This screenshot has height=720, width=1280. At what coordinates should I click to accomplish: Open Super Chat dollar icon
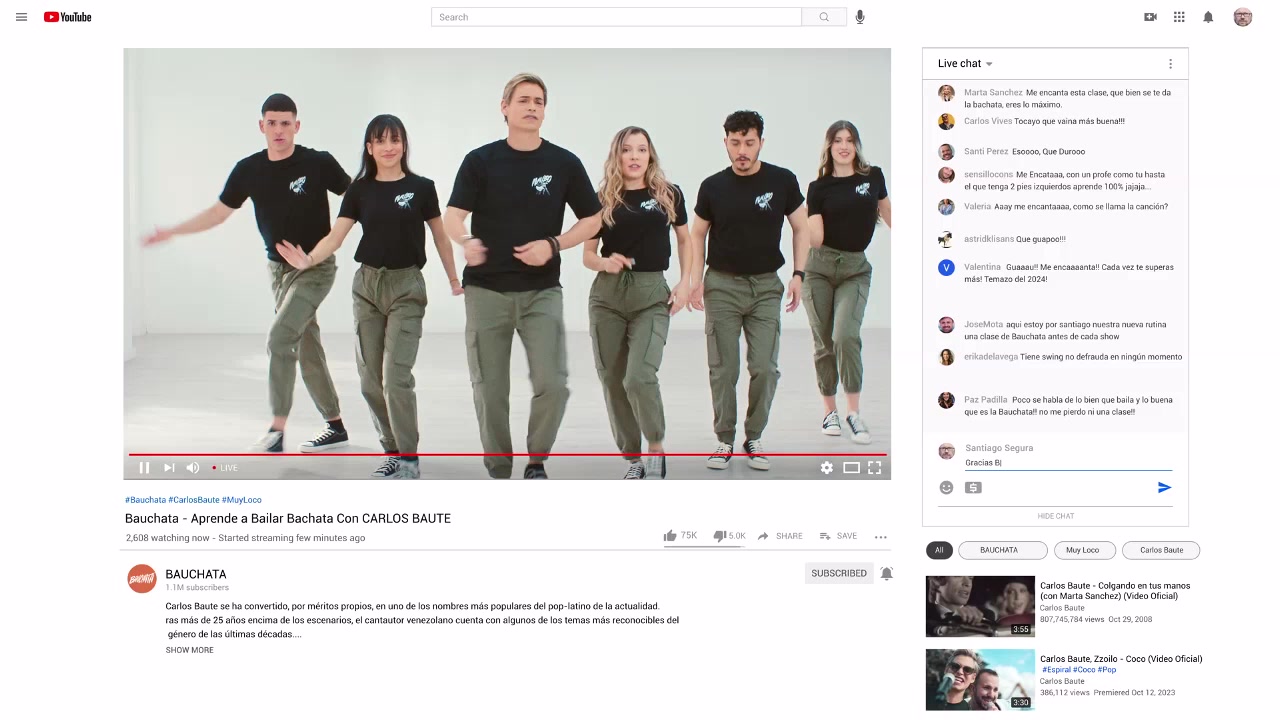[973, 487]
